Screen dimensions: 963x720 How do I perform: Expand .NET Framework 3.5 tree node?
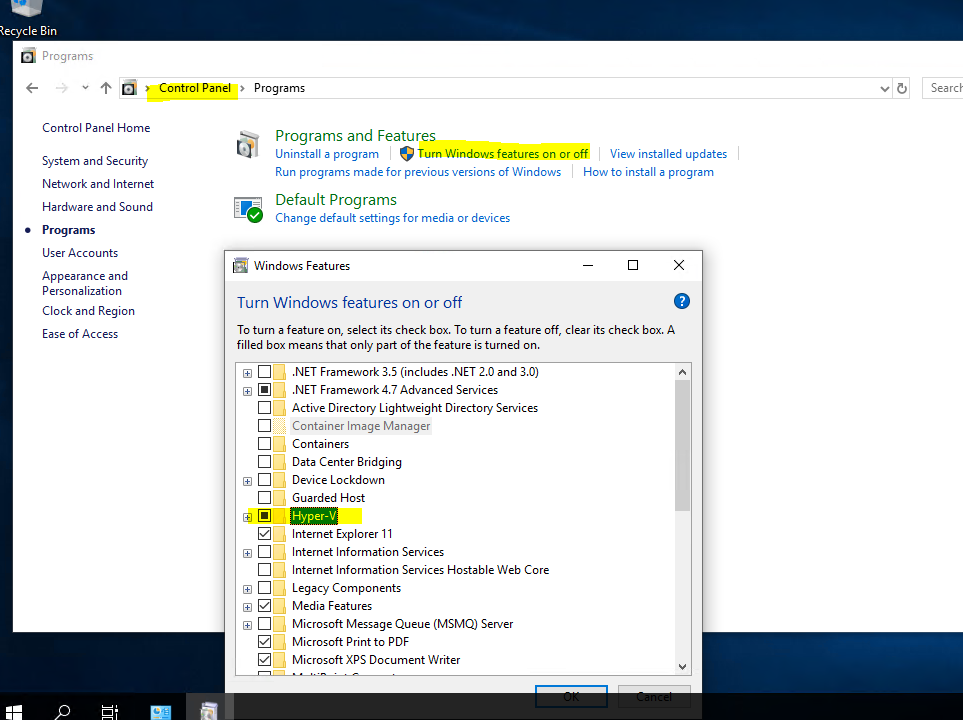pos(248,373)
